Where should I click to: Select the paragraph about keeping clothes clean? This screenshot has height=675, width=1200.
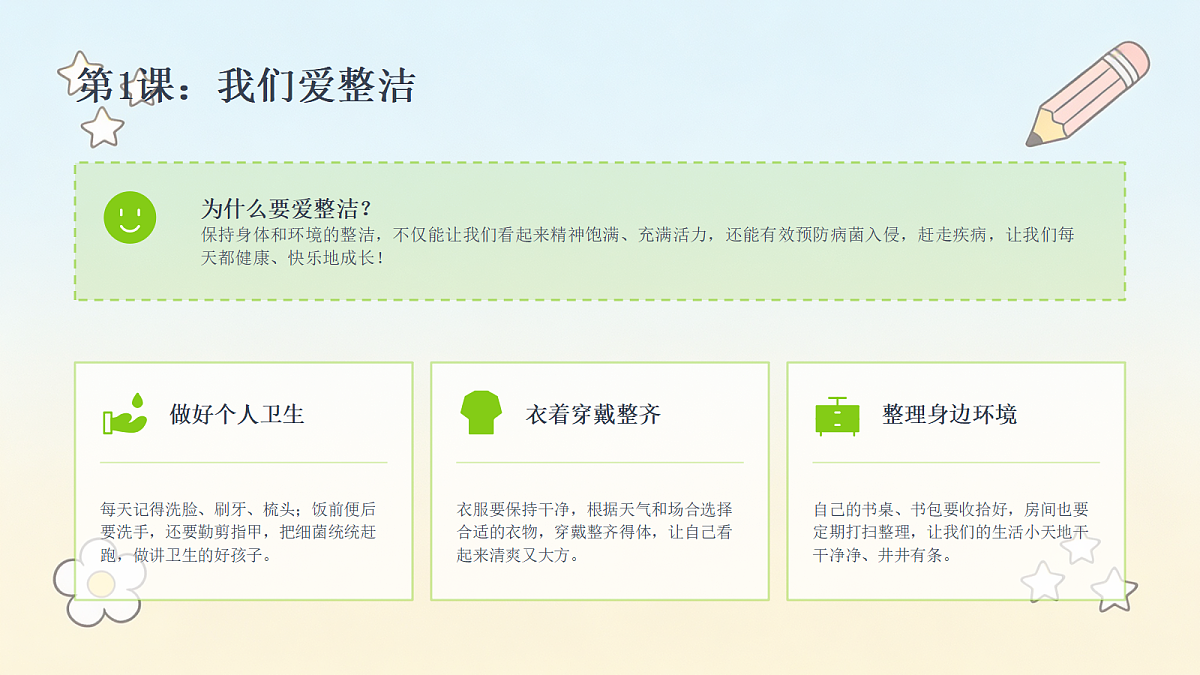[594, 532]
